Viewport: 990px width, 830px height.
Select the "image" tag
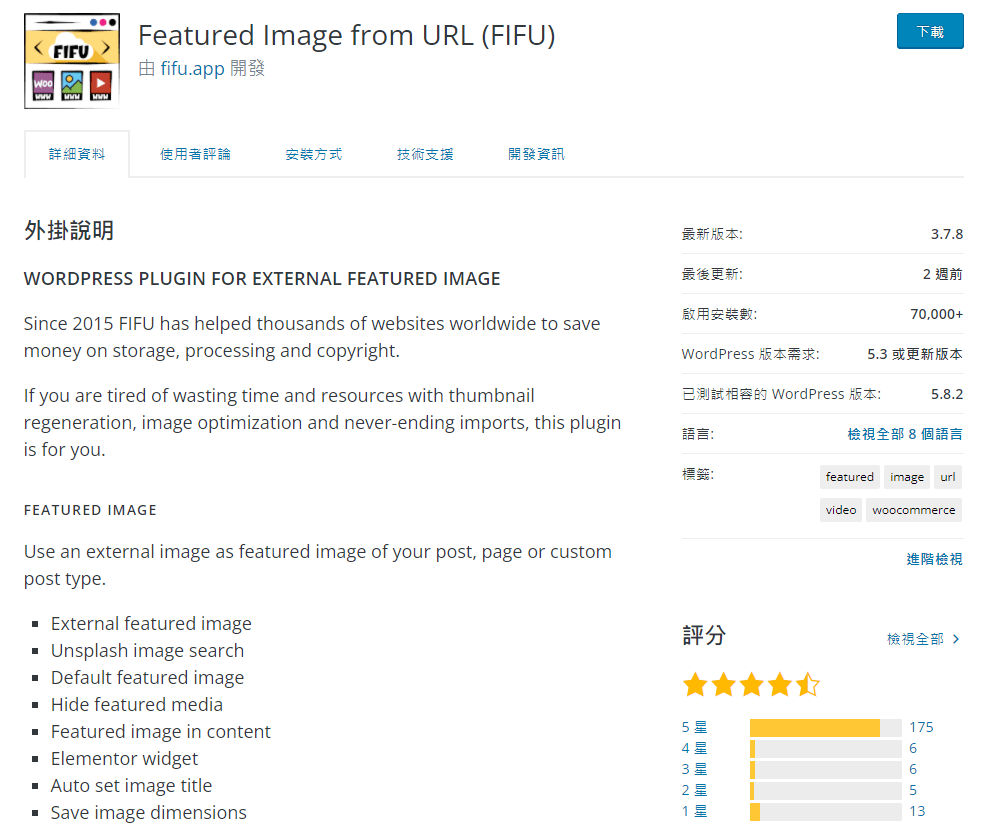pos(906,477)
